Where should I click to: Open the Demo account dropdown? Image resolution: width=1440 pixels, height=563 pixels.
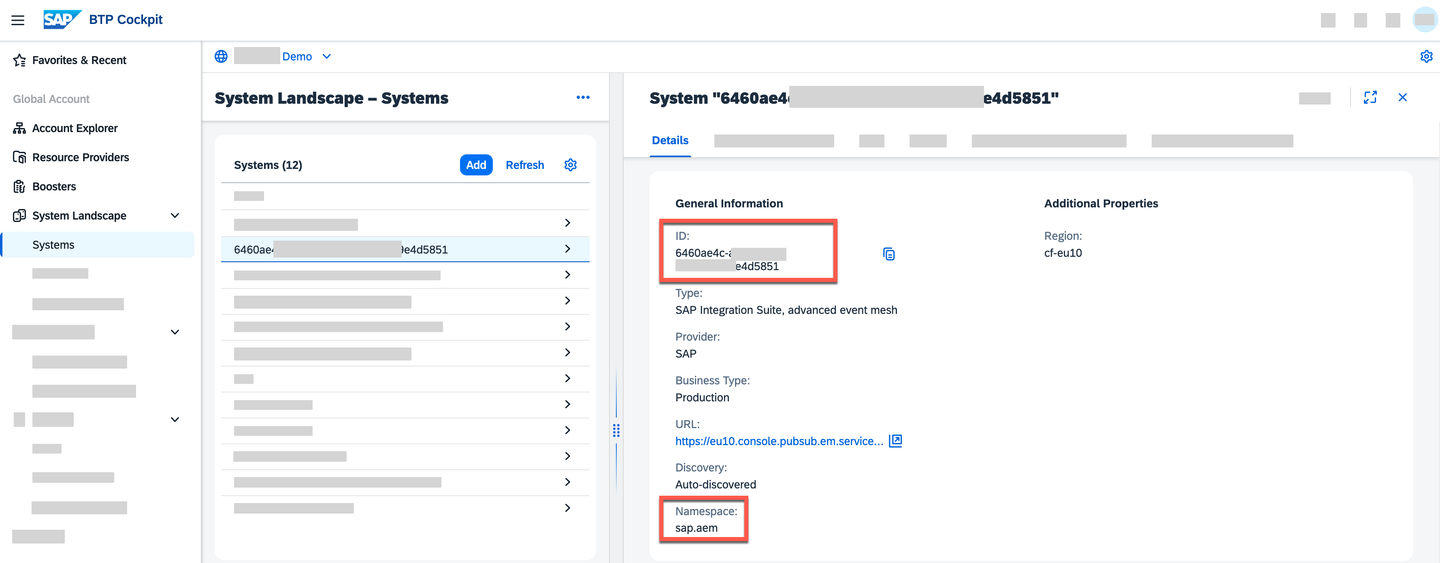326,57
